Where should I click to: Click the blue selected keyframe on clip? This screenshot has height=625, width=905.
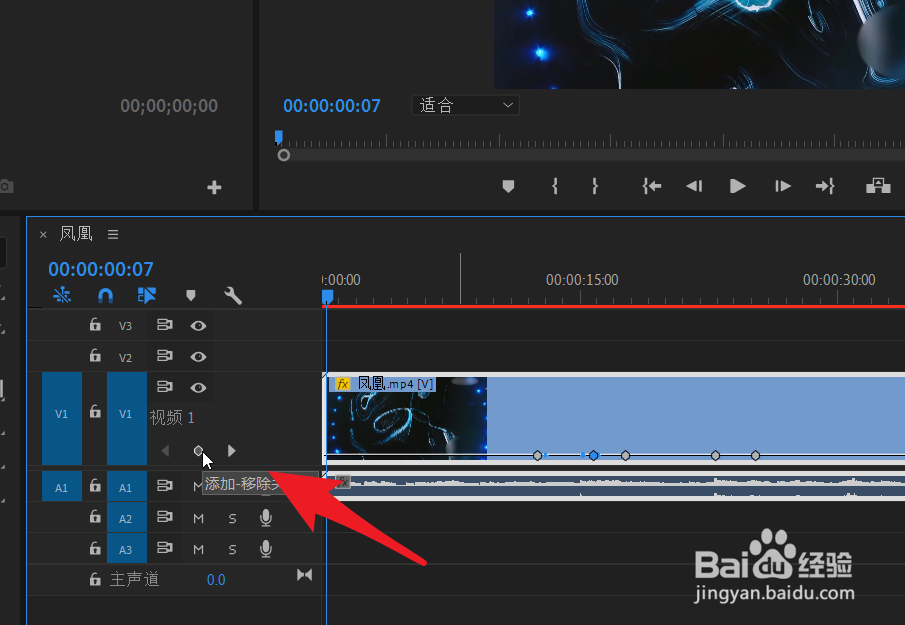[593, 456]
